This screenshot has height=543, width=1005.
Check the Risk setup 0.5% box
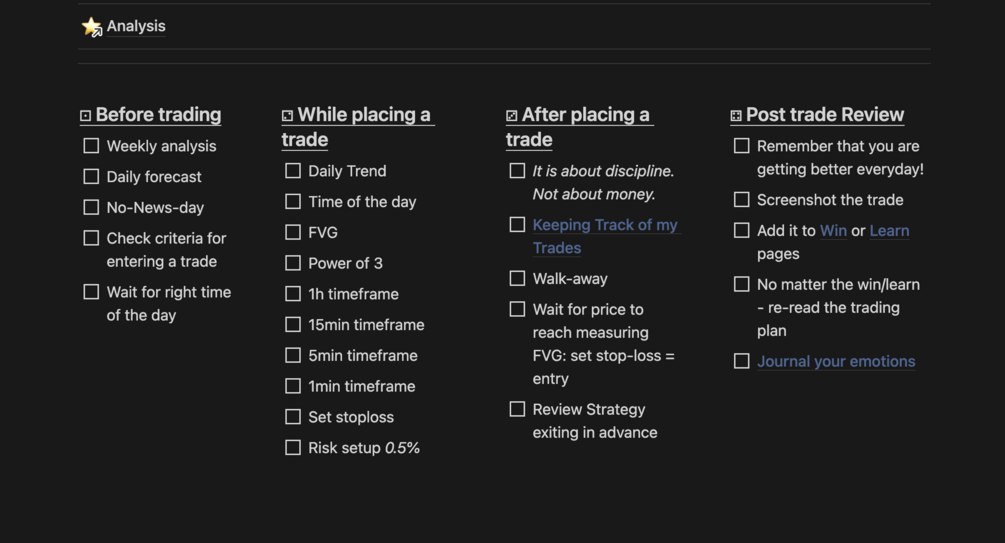click(x=293, y=448)
